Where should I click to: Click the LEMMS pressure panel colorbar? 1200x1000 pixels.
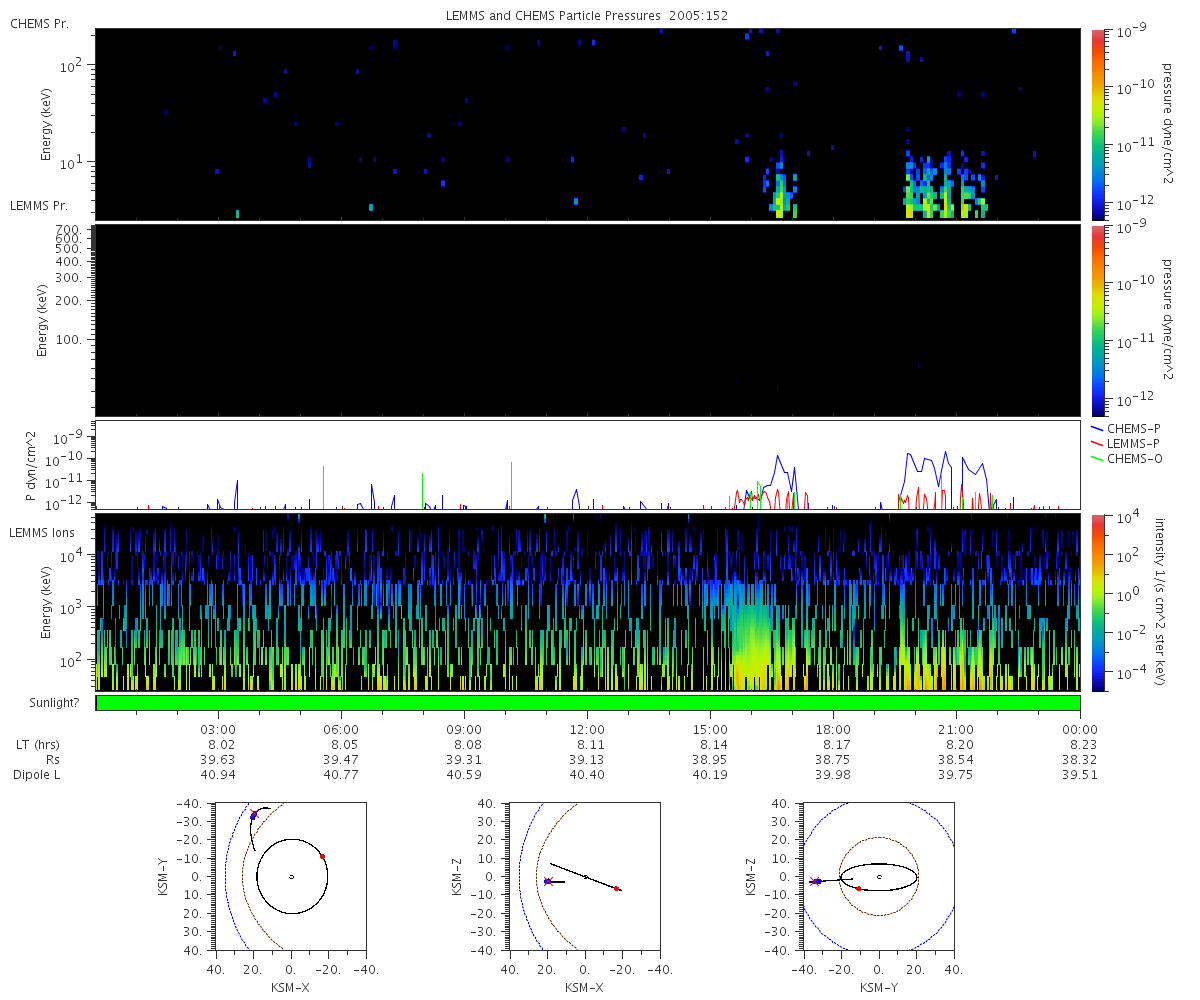[x=1097, y=319]
